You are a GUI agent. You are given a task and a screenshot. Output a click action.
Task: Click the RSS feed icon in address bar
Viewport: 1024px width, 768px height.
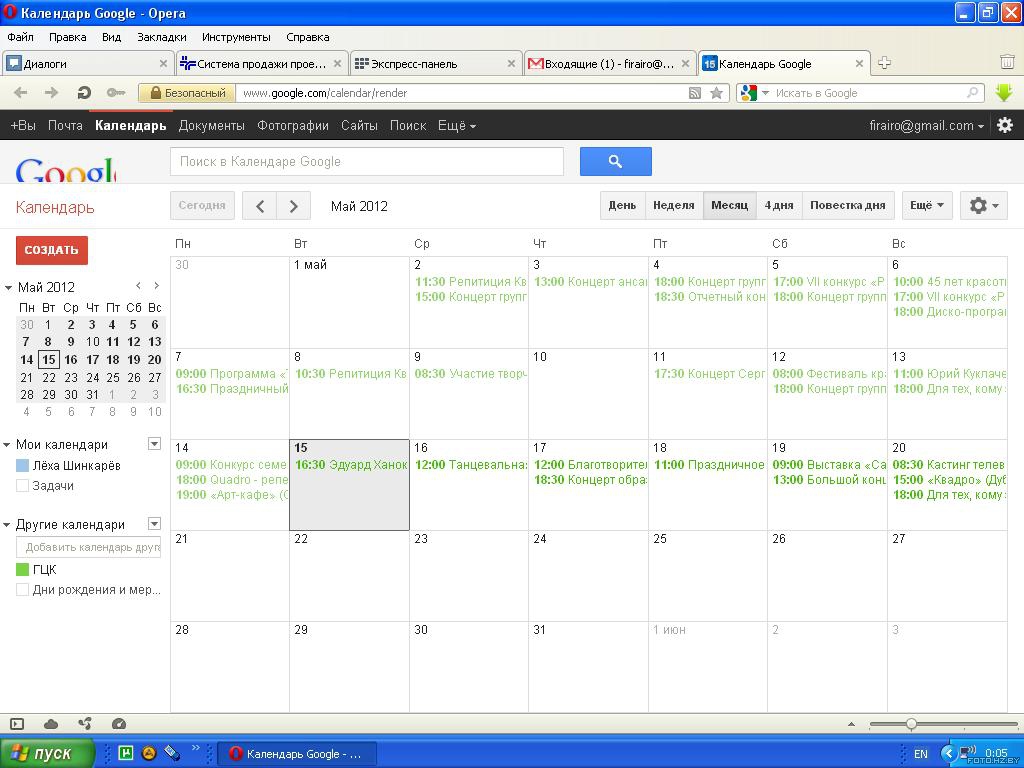(695, 93)
